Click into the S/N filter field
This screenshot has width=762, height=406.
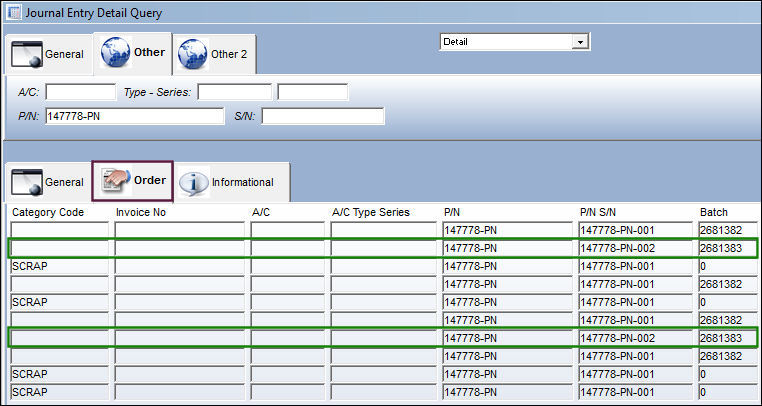tap(323, 116)
